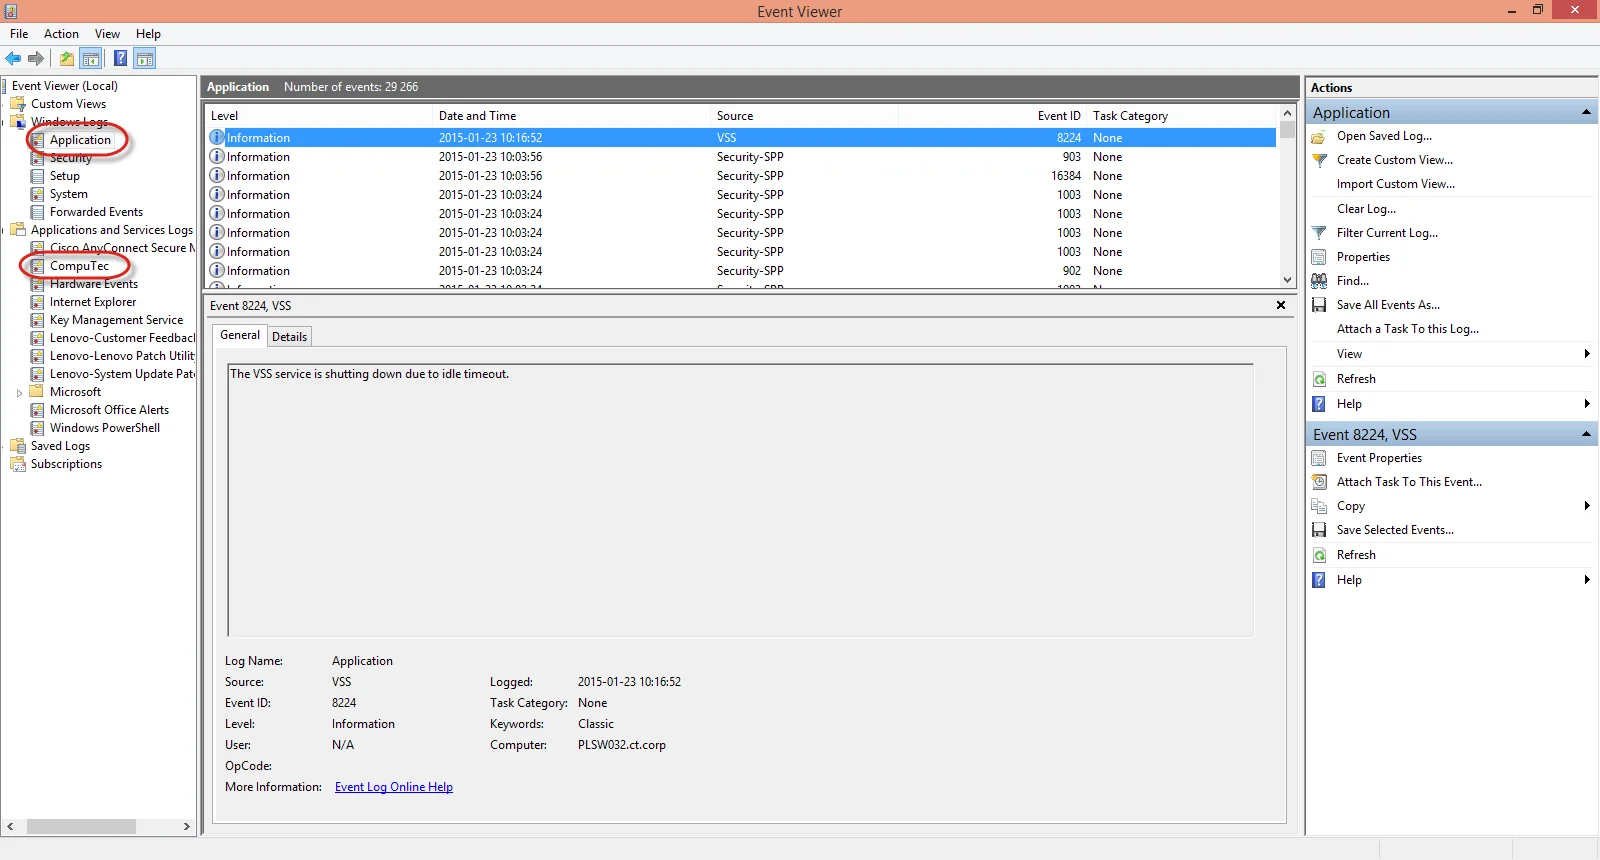This screenshot has width=1600, height=860.
Task: Select Internet Explorer log in tree
Action: (x=93, y=302)
